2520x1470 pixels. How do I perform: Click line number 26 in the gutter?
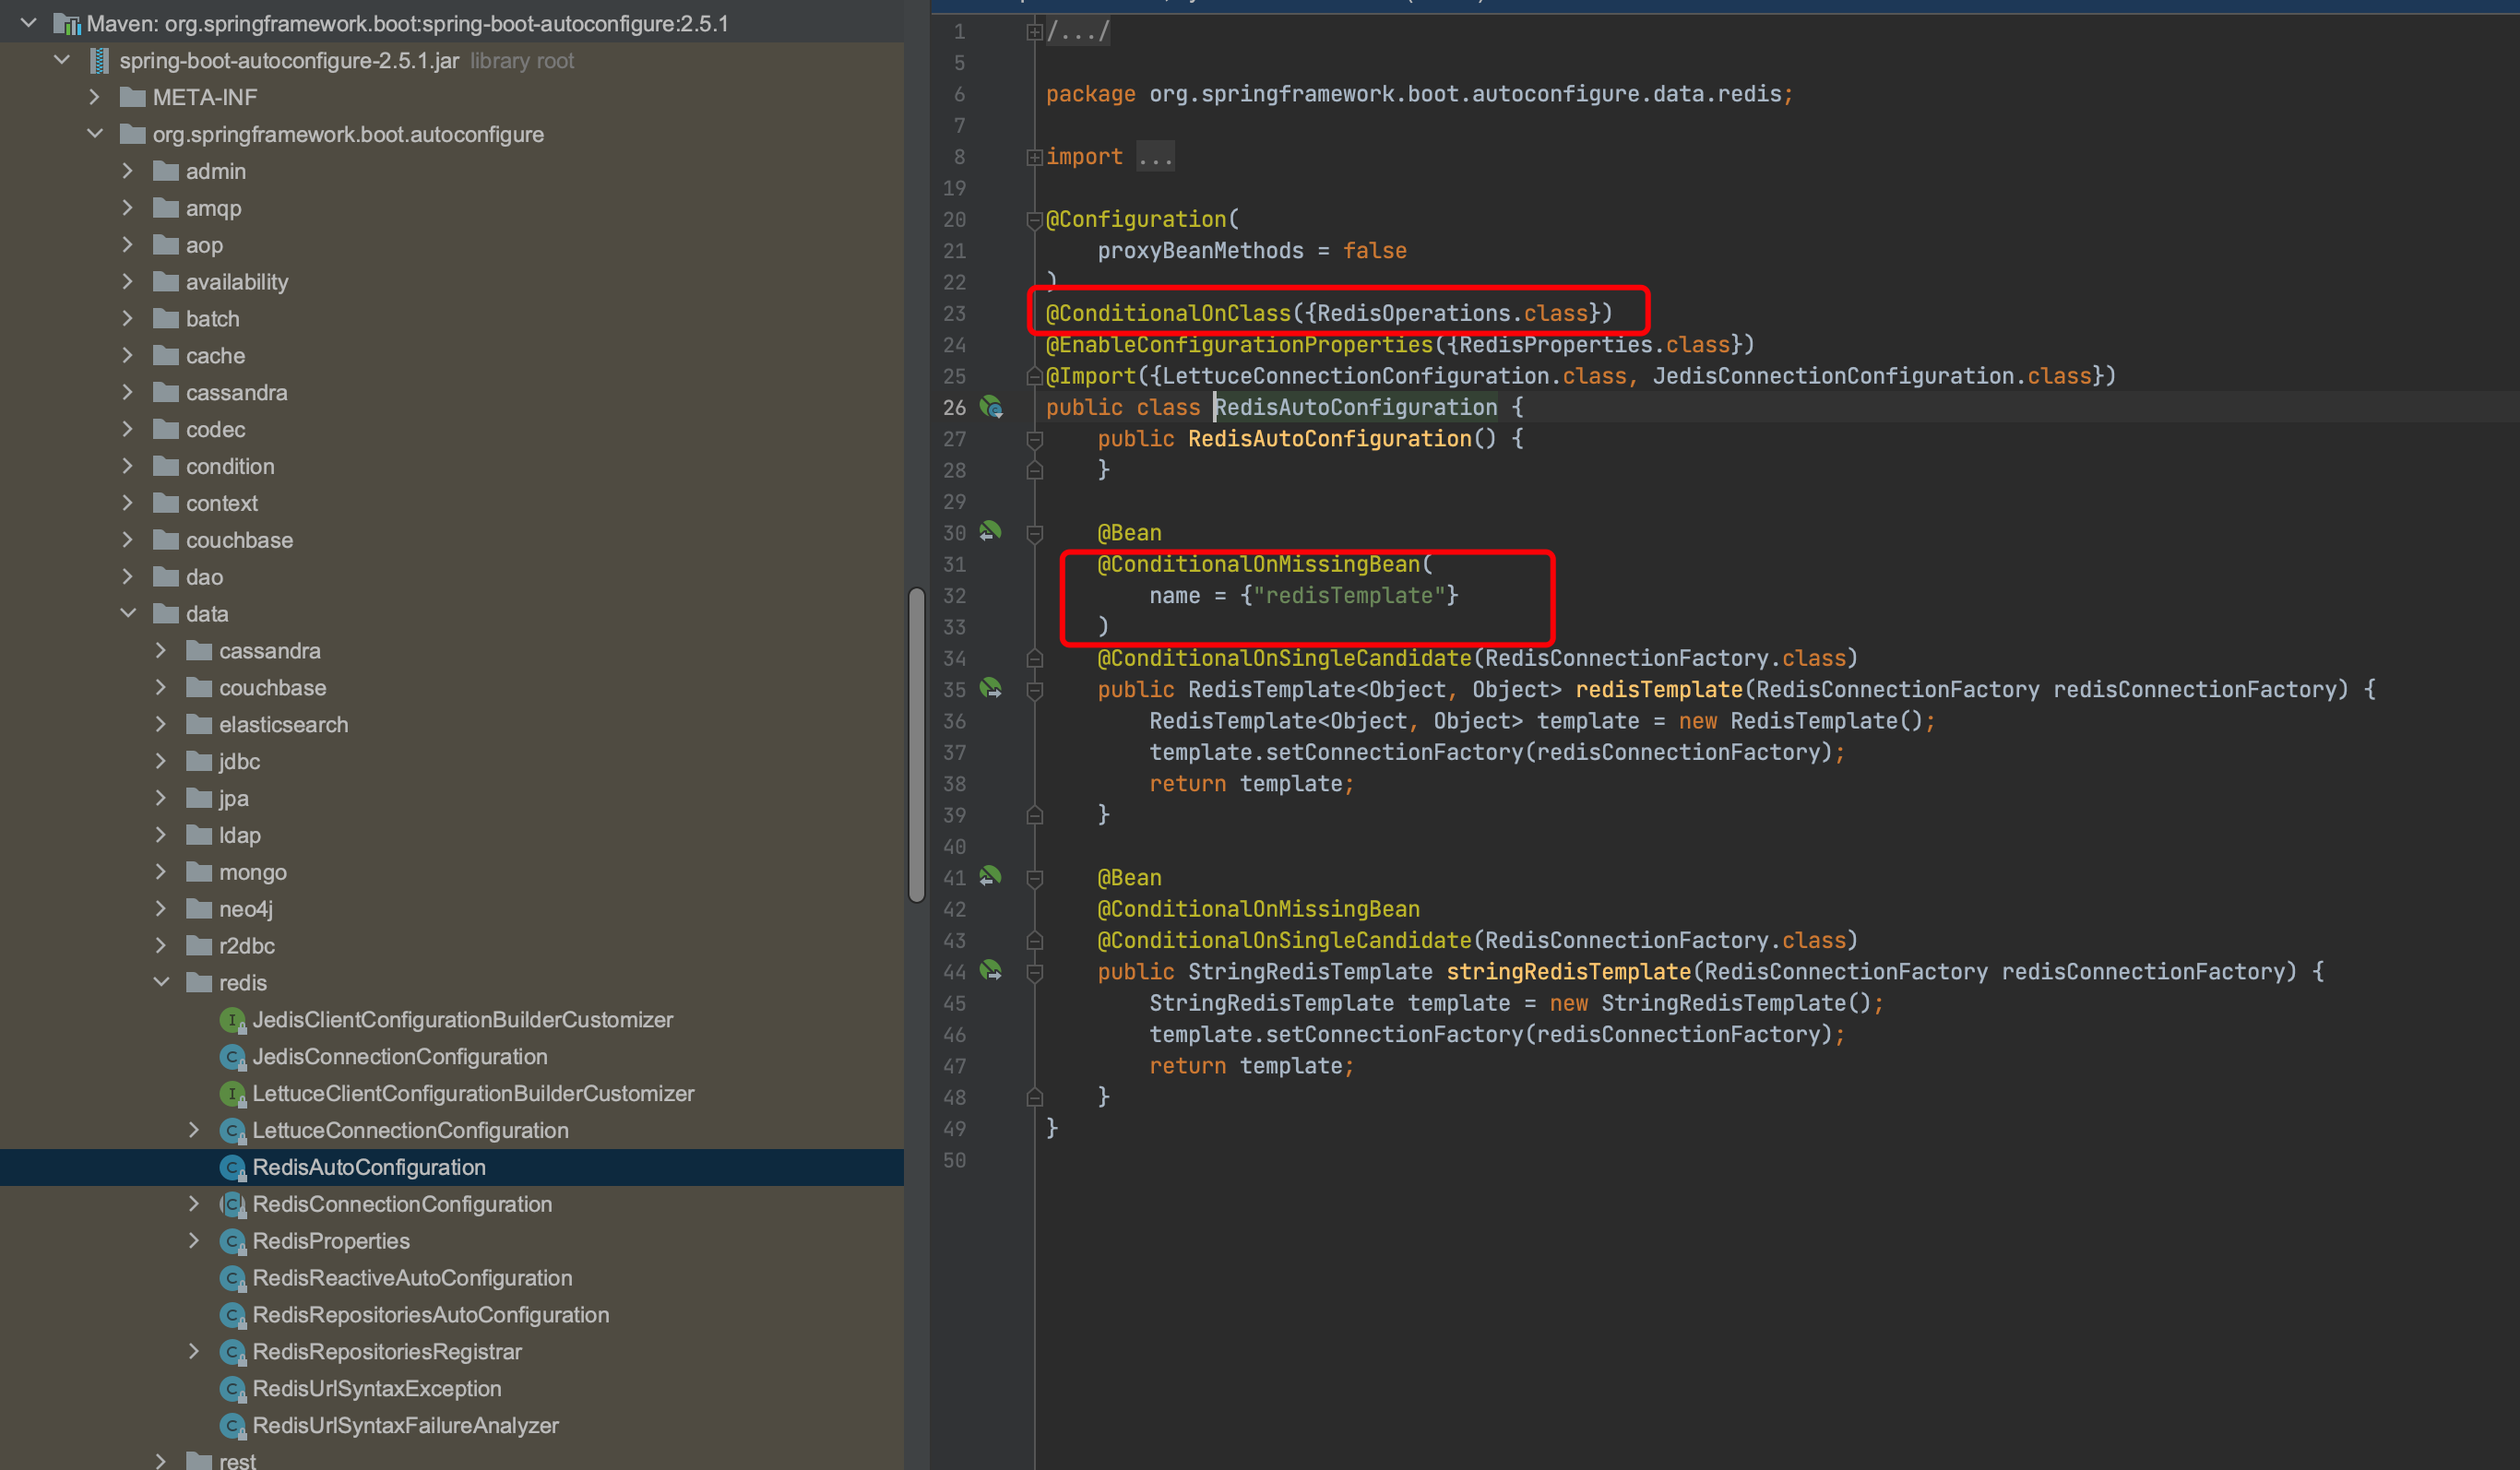pos(954,408)
